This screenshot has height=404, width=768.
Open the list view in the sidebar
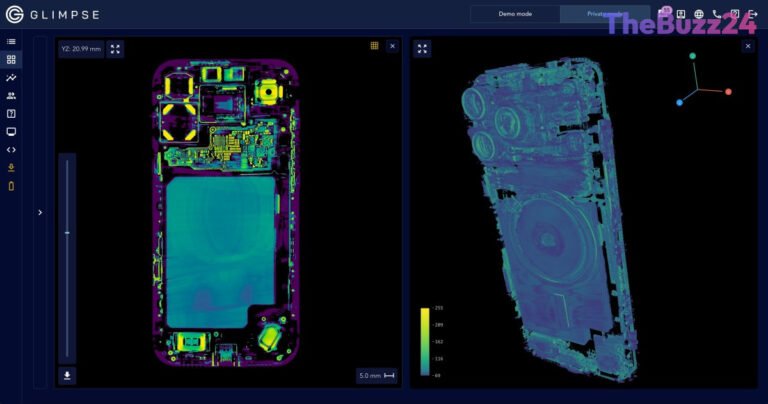click(11, 42)
